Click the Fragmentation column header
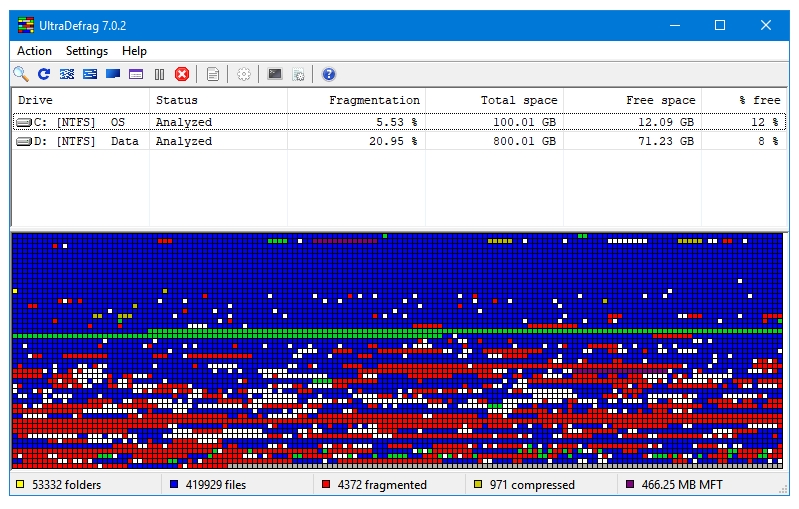The image size is (799, 509). point(357,100)
